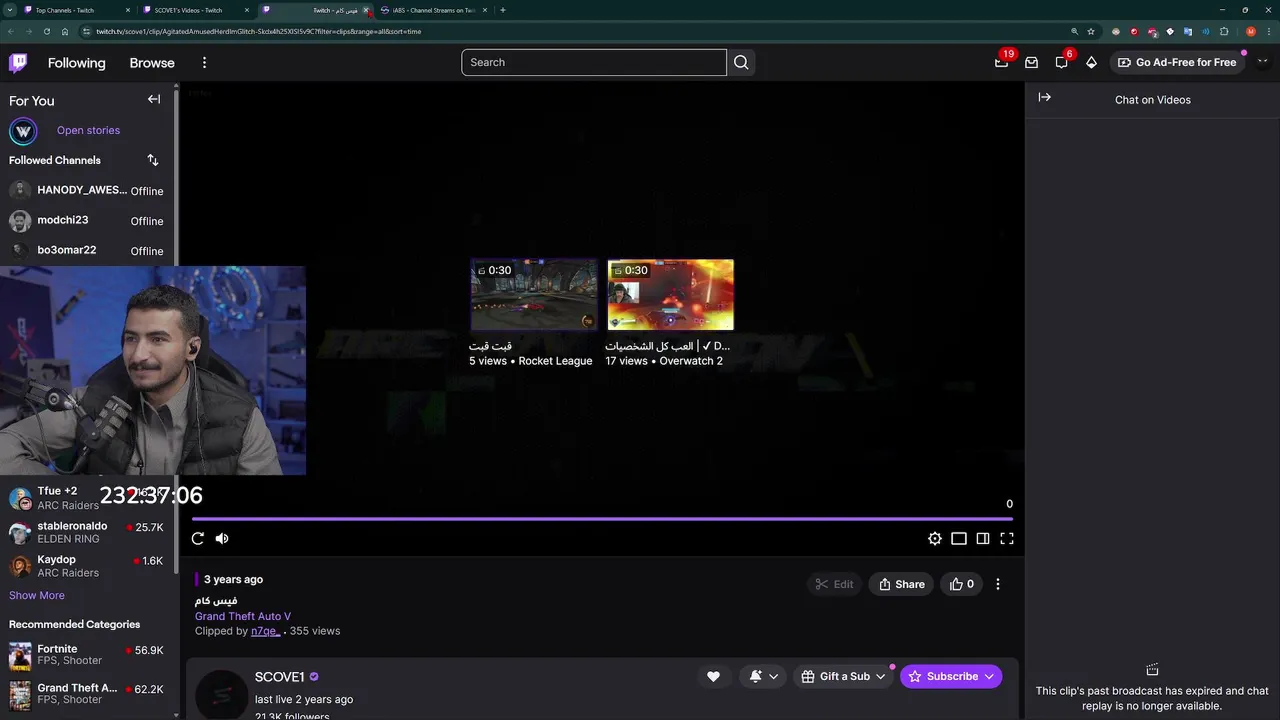Open the Following tab
The width and height of the screenshot is (1280, 720).
coord(76,63)
